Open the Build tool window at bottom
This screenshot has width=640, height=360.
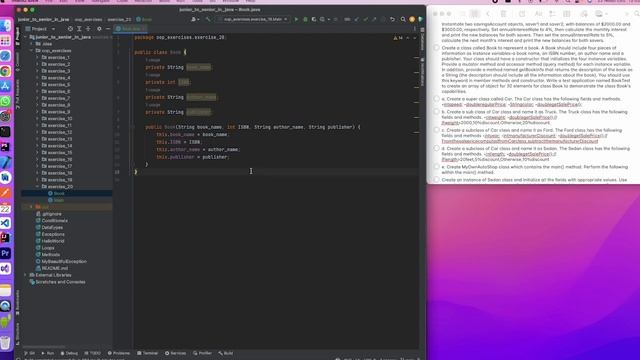click(x=226, y=353)
